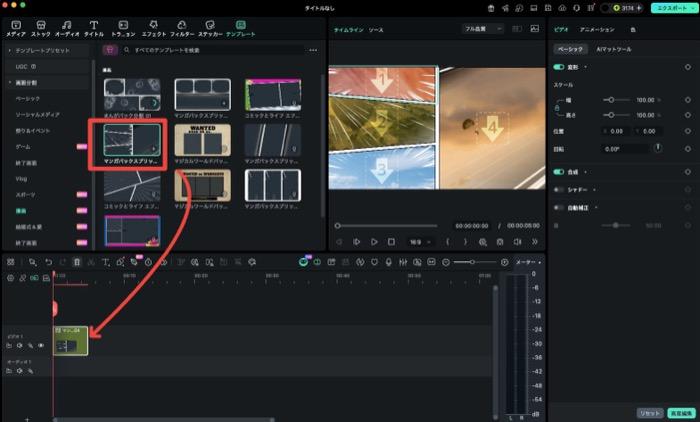
Task: Open the フル画質 preview quality dropdown
Action: pyautogui.click(x=483, y=29)
